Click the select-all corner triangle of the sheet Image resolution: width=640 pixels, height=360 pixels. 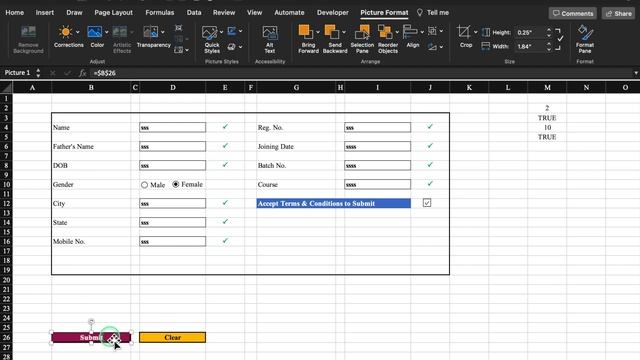tap(6, 87)
